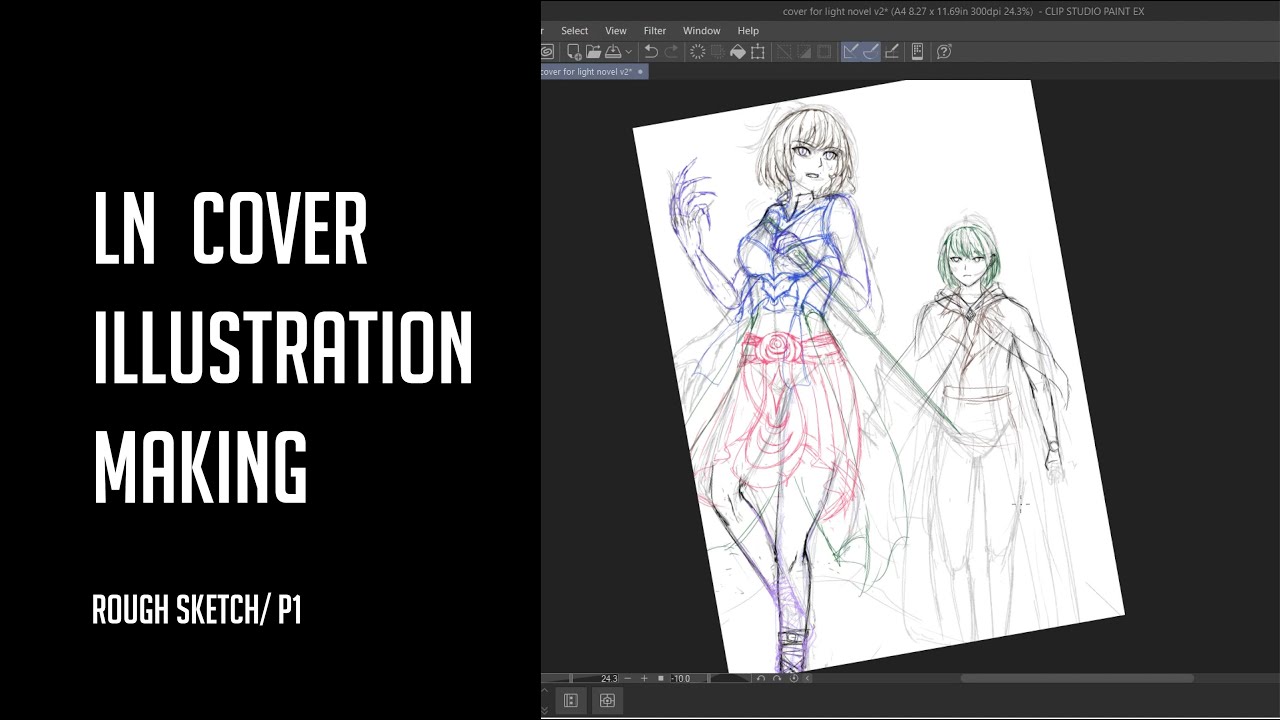Click the bottom palette dock list icon
Screen dimensions: 1280x720
pyautogui.click(x=571, y=700)
